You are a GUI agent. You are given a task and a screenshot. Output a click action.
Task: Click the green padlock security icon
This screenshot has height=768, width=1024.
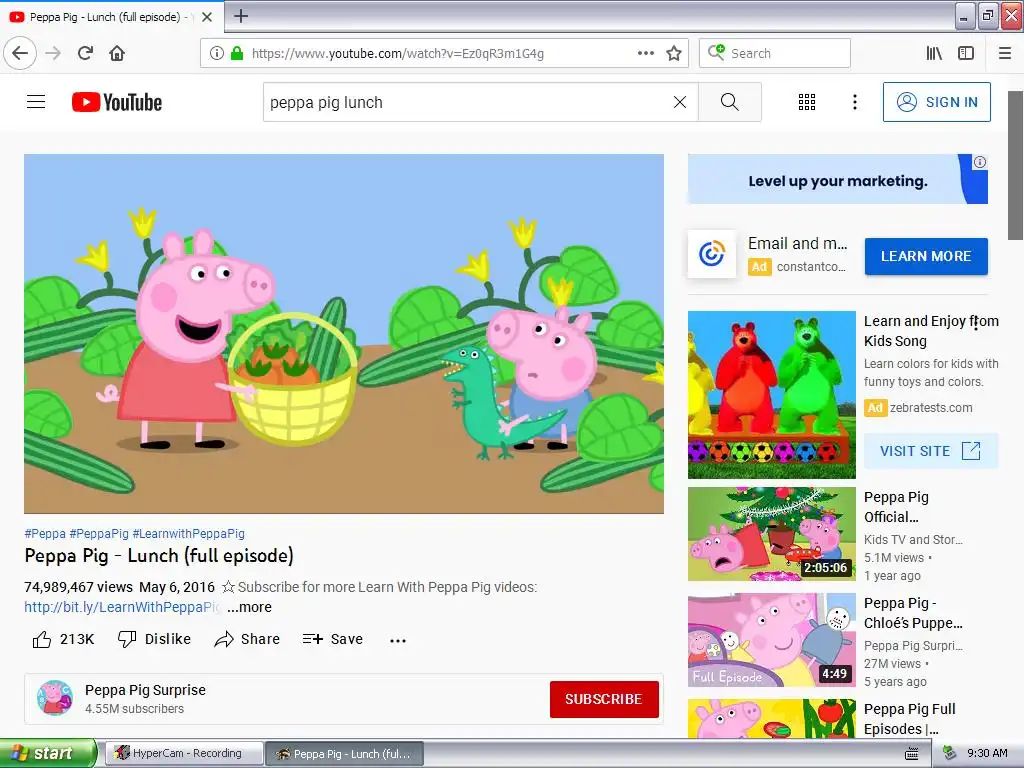click(x=237, y=54)
